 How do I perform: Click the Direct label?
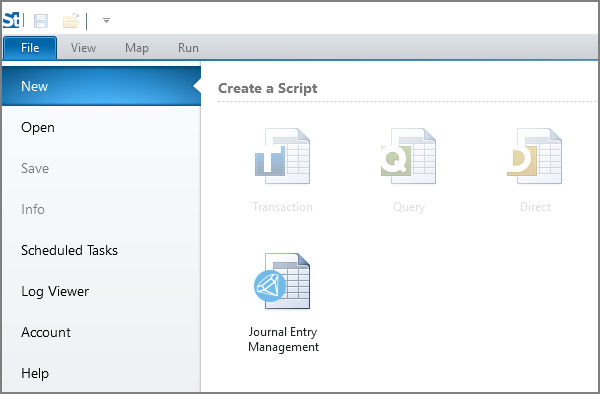pyautogui.click(x=535, y=207)
